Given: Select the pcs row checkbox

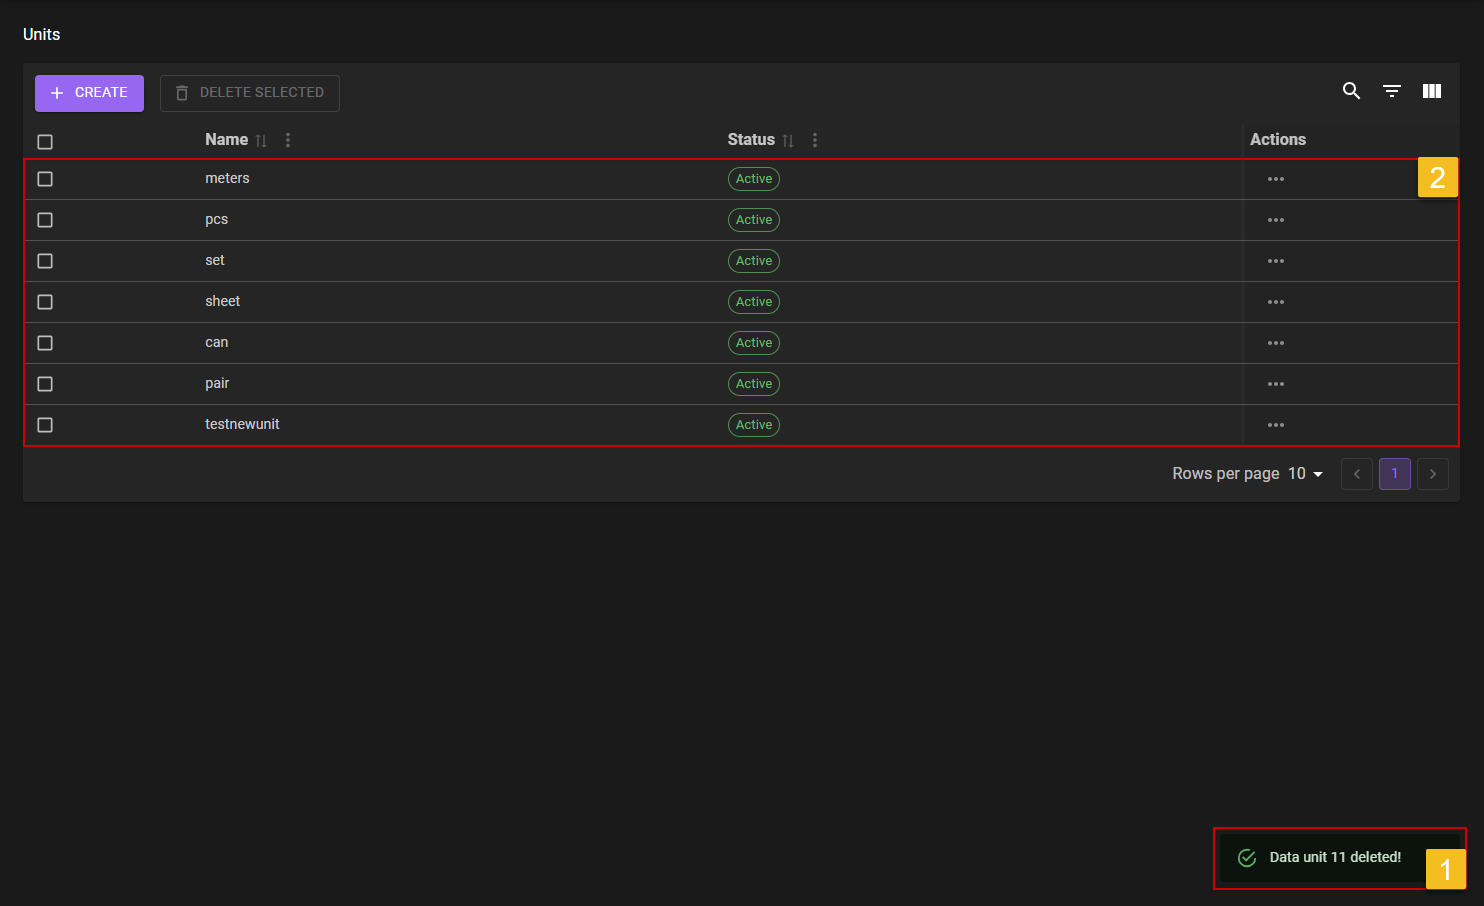Looking at the screenshot, I should [x=45, y=220].
